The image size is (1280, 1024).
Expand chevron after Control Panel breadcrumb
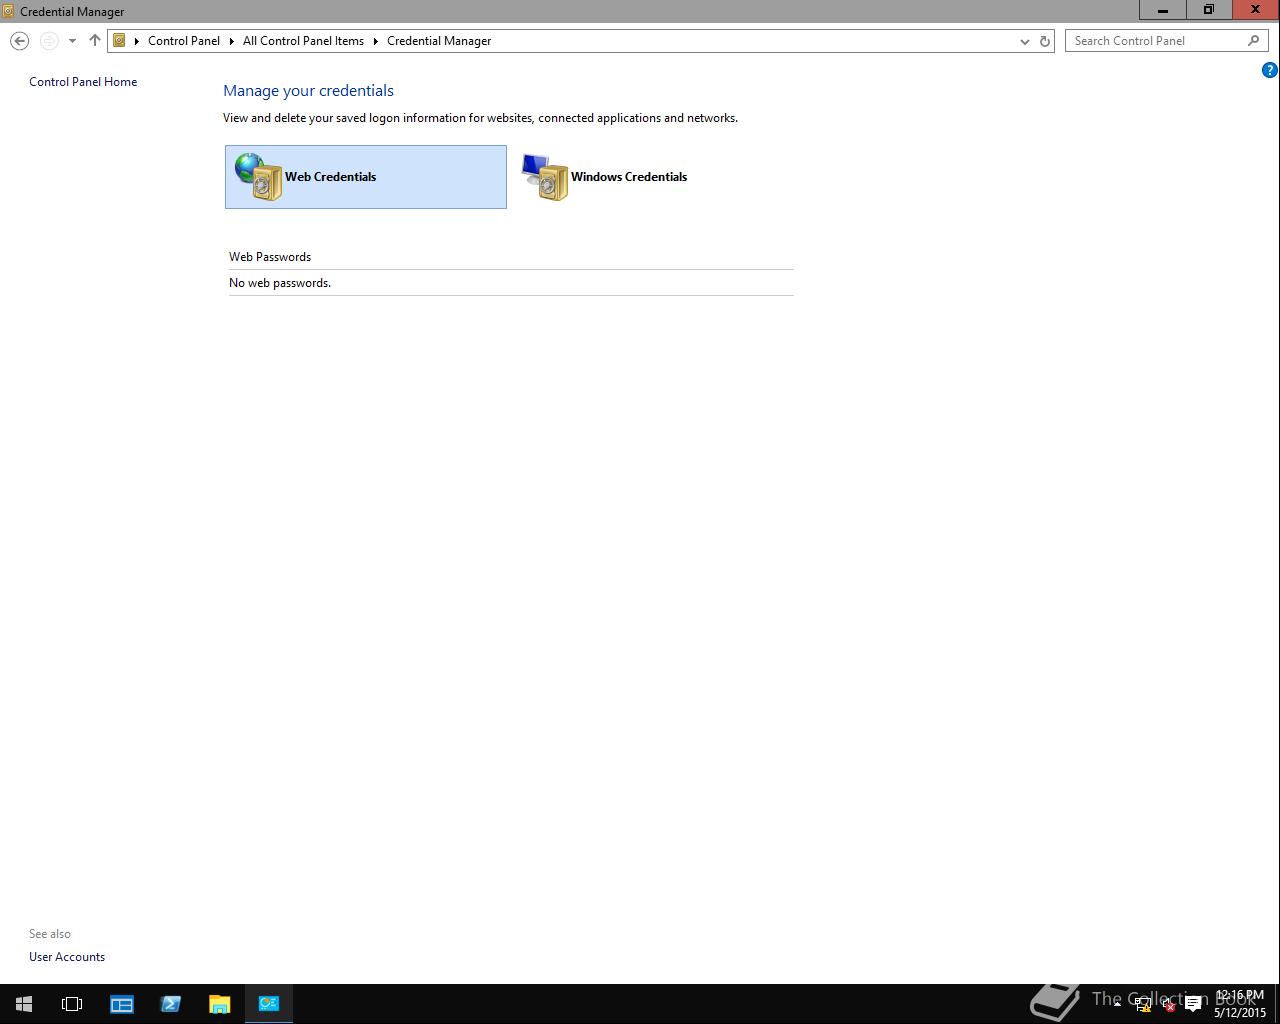pos(232,41)
